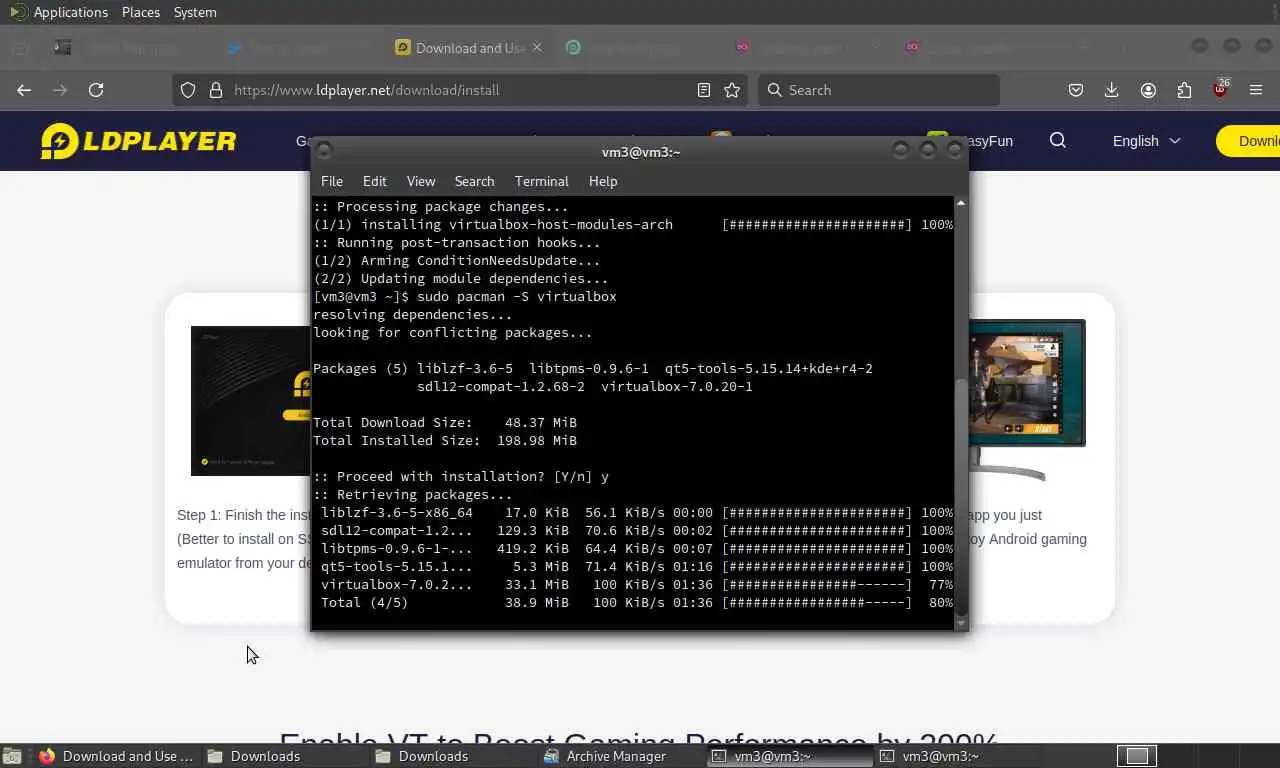This screenshot has width=1280, height=768.
Task: Click the virtualbox-7.0.2... download progress line
Action: 636,584
